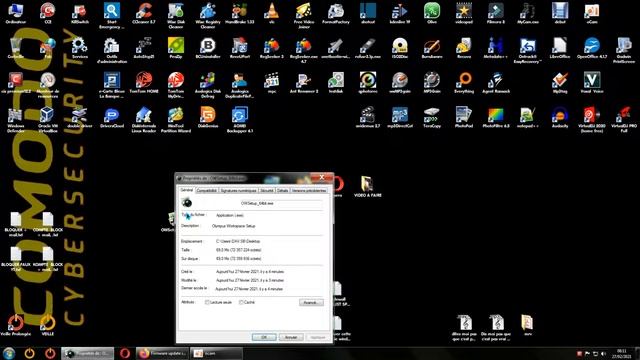The image size is (640, 360).
Task: Click the volume icon in system tray
Action: (x=603, y=354)
